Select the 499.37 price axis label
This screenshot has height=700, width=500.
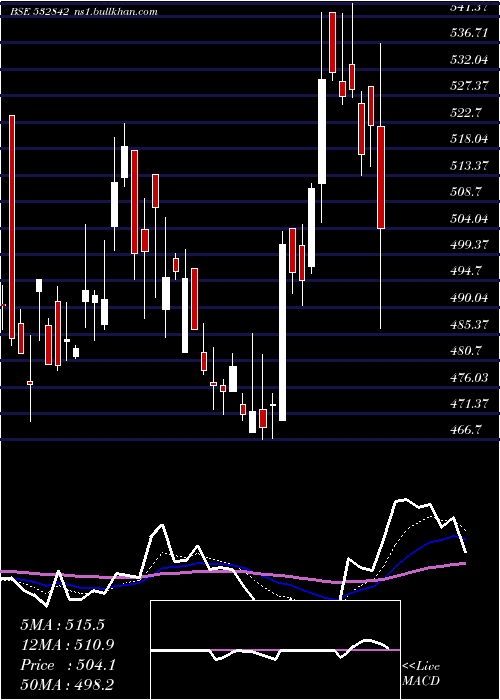click(x=469, y=245)
